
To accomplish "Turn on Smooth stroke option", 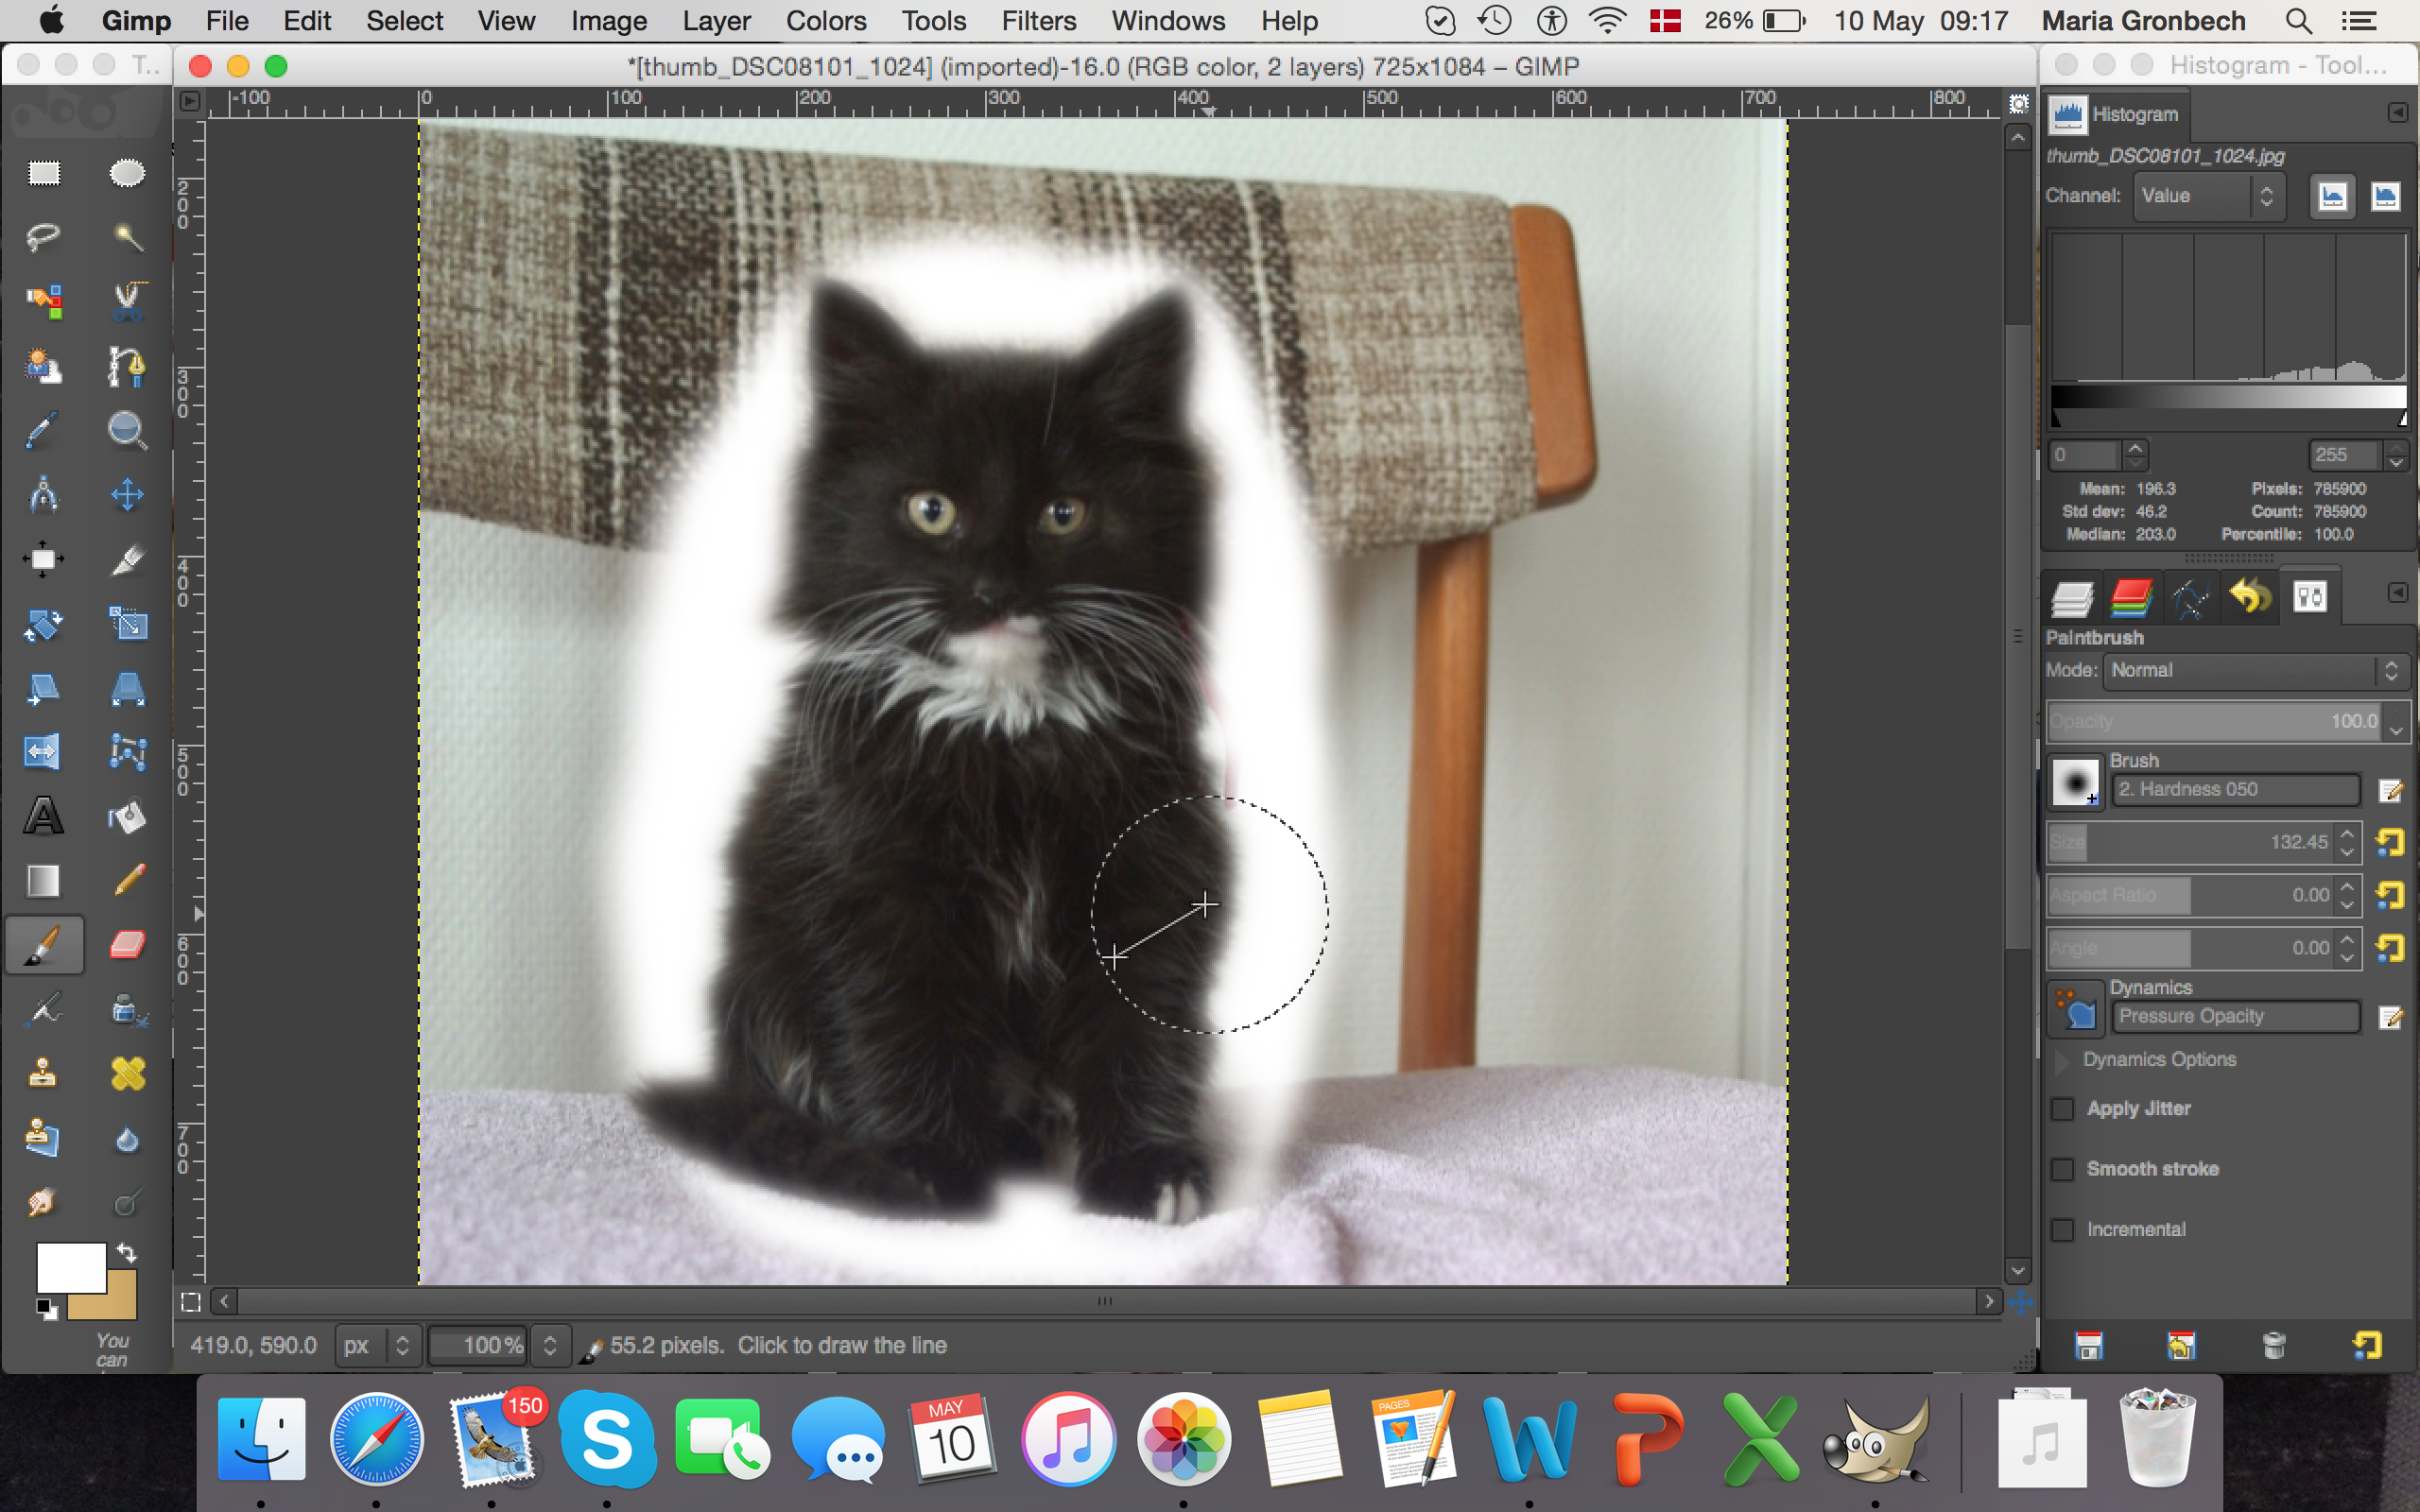I will [2062, 1169].
